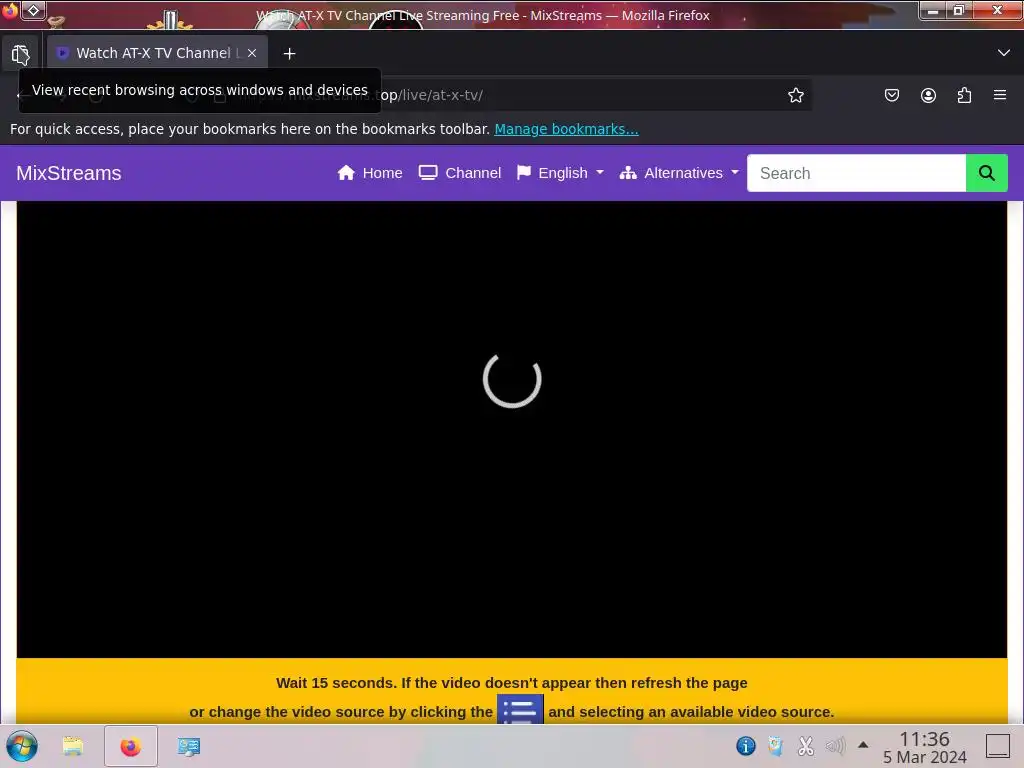
Task: Close the Watch AT-X TV Channel tab
Action: pos(252,53)
